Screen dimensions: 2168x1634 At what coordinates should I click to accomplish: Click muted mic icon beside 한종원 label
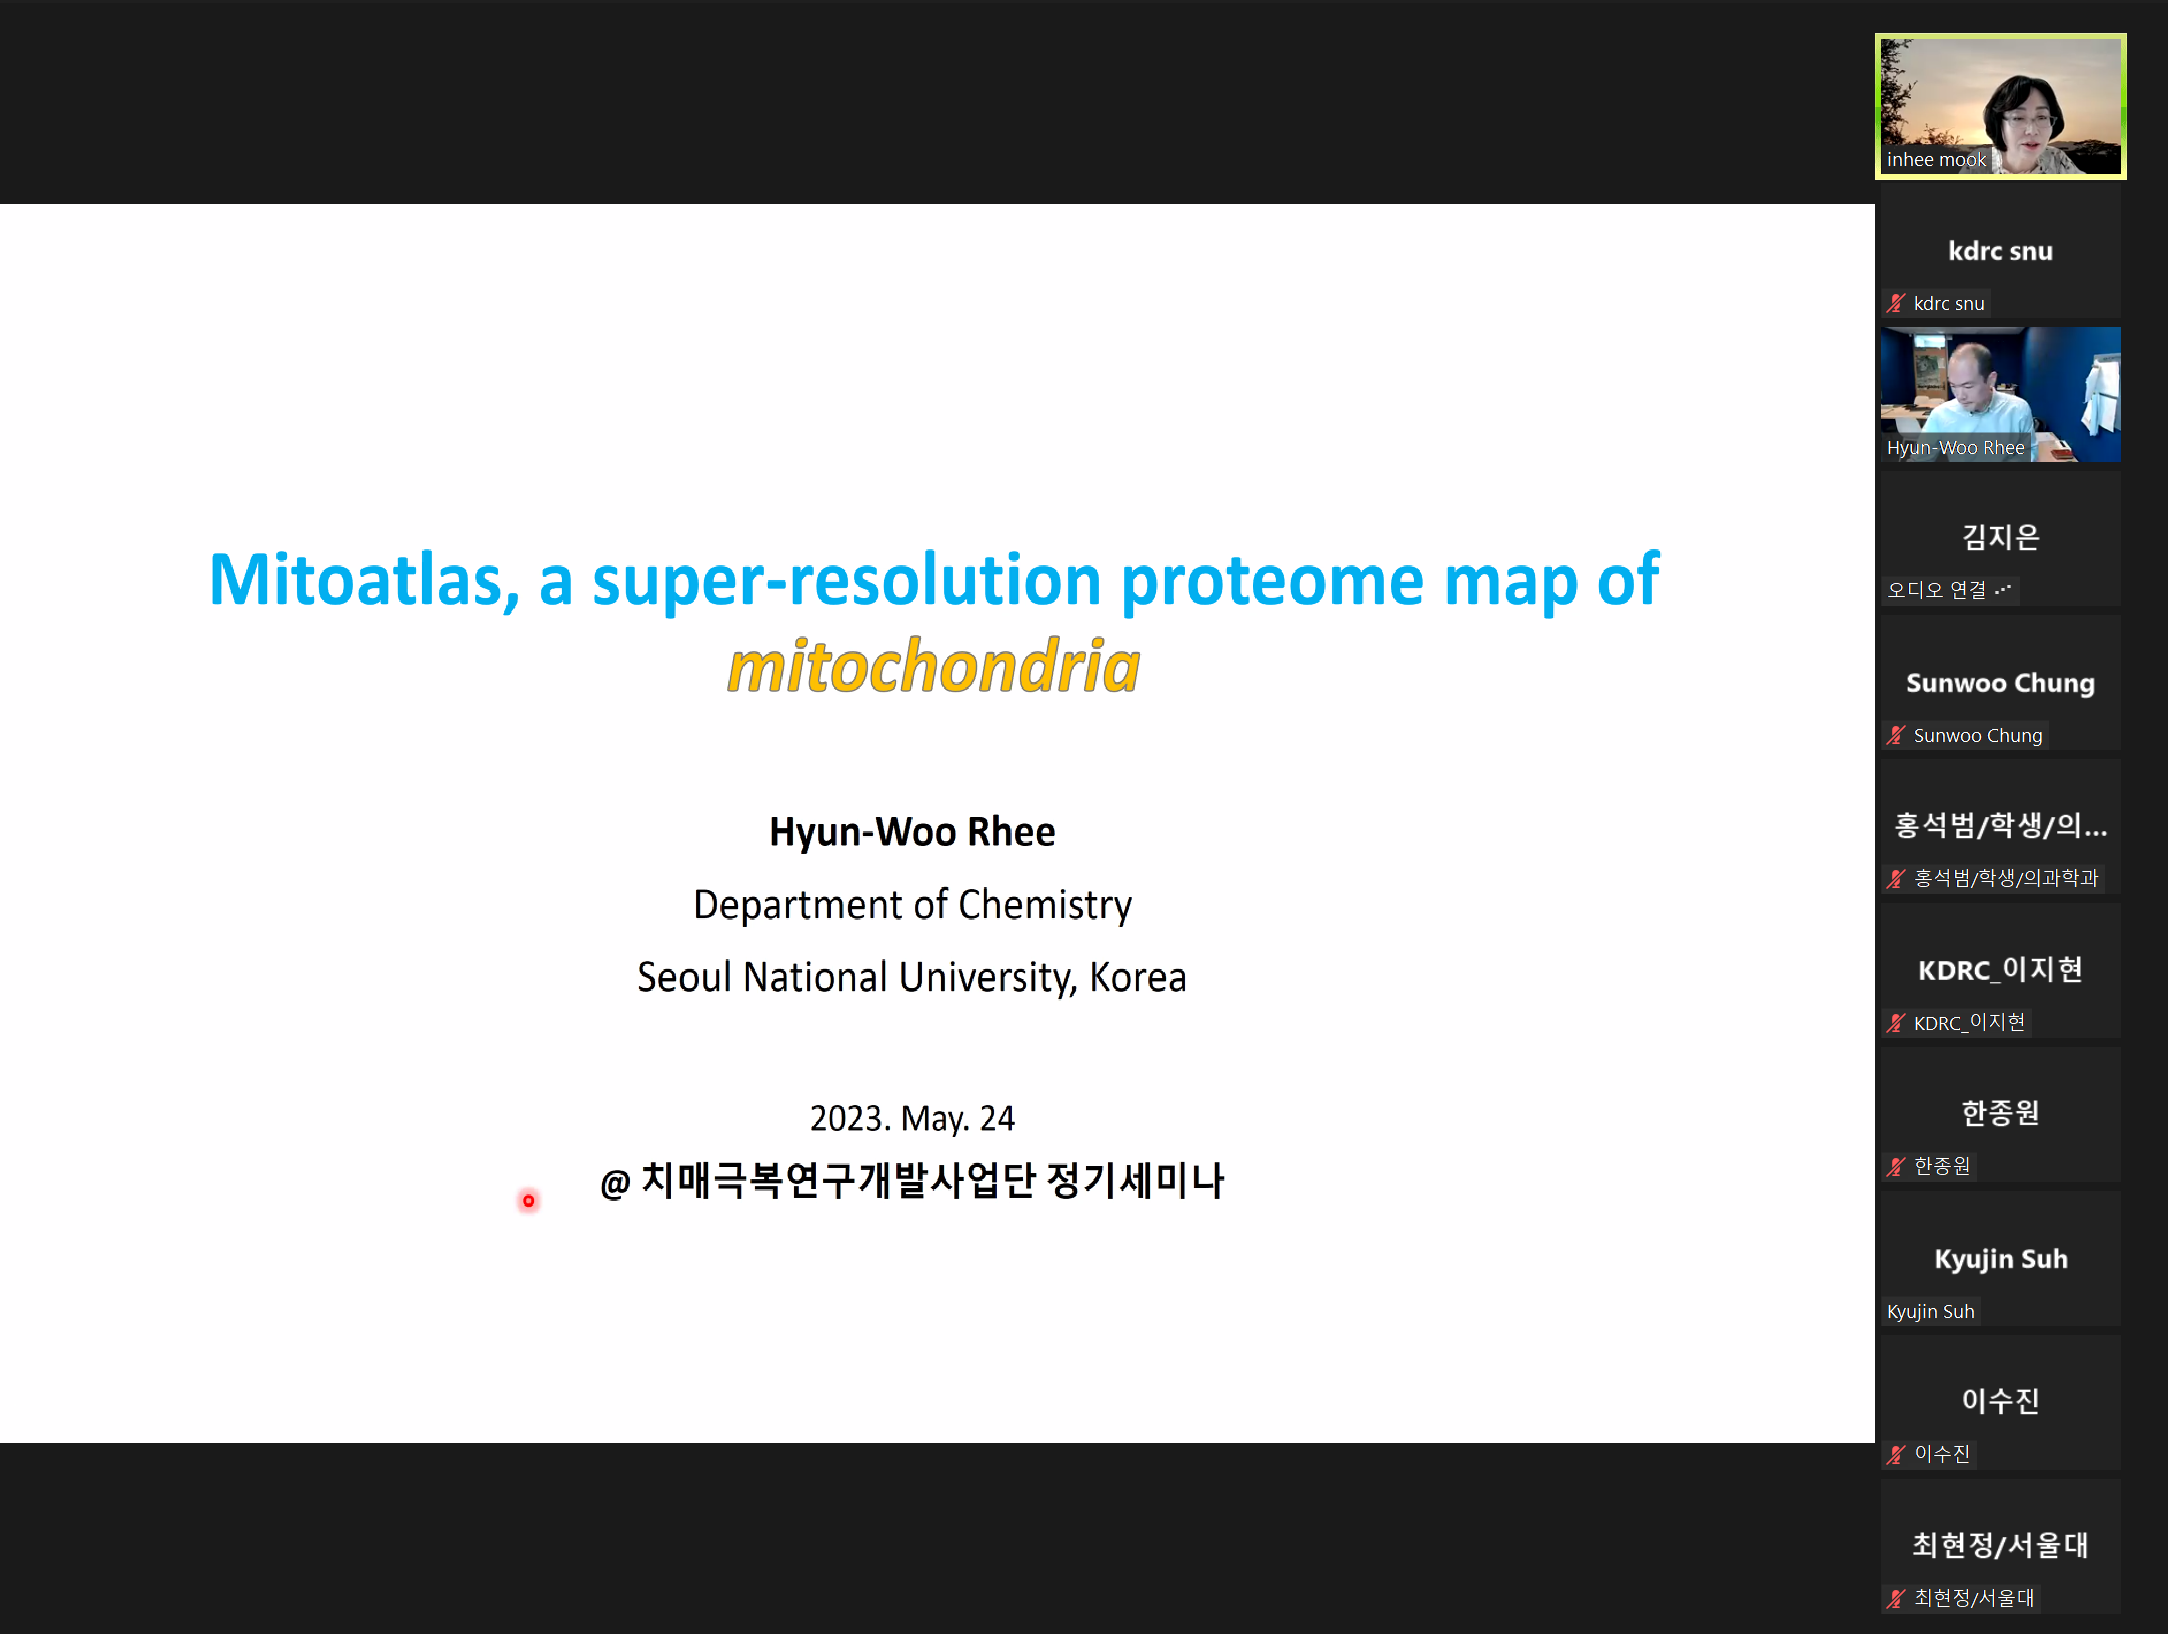point(1896,1166)
